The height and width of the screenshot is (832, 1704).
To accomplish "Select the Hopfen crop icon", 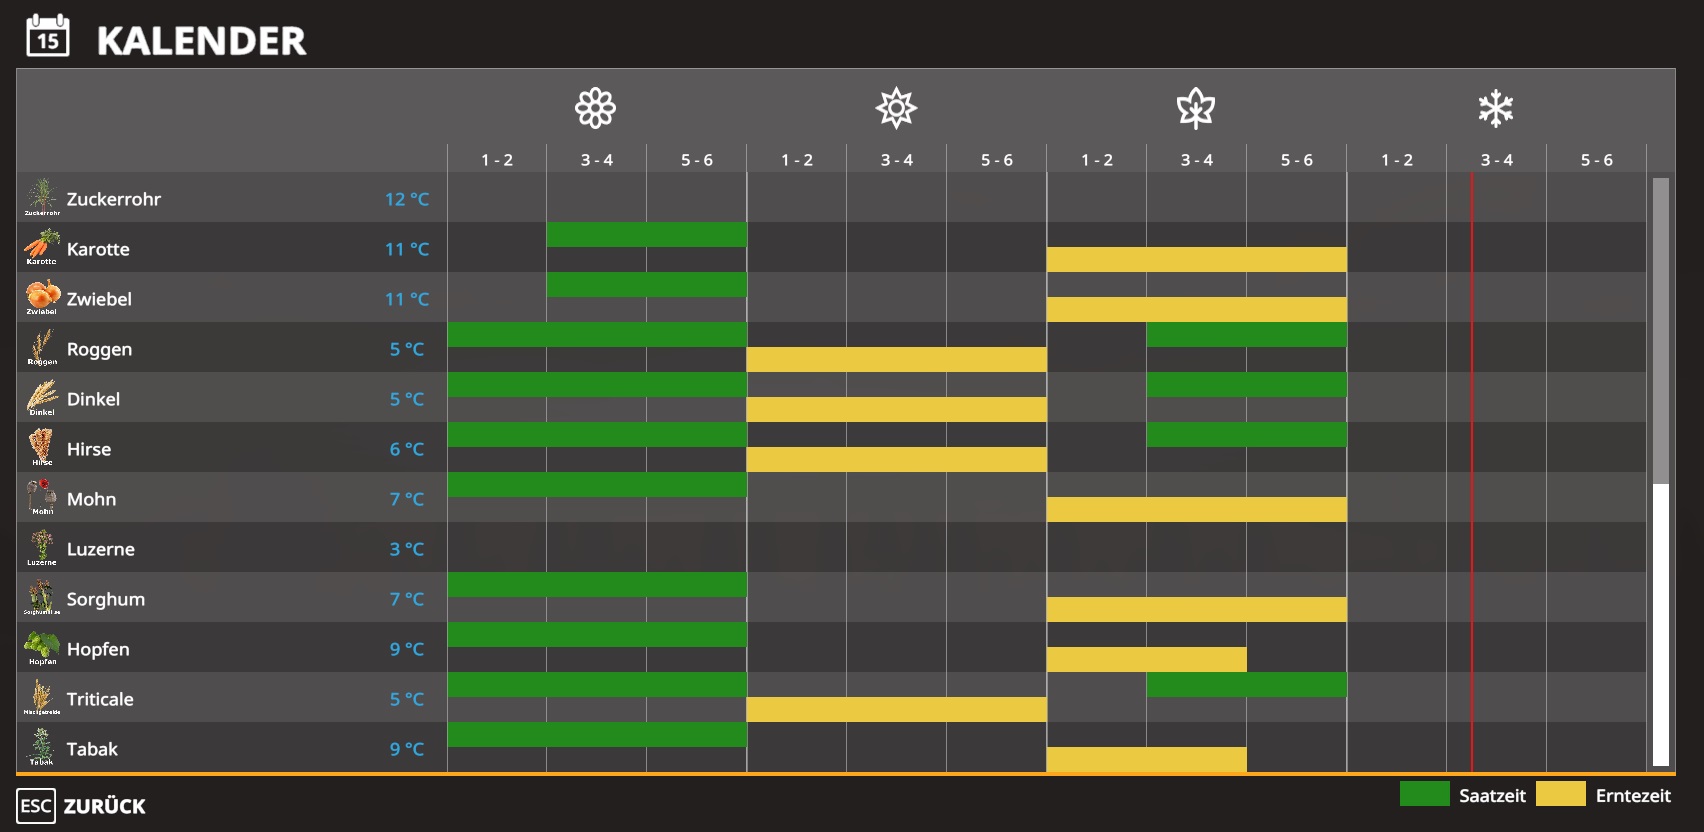I will (x=42, y=647).
